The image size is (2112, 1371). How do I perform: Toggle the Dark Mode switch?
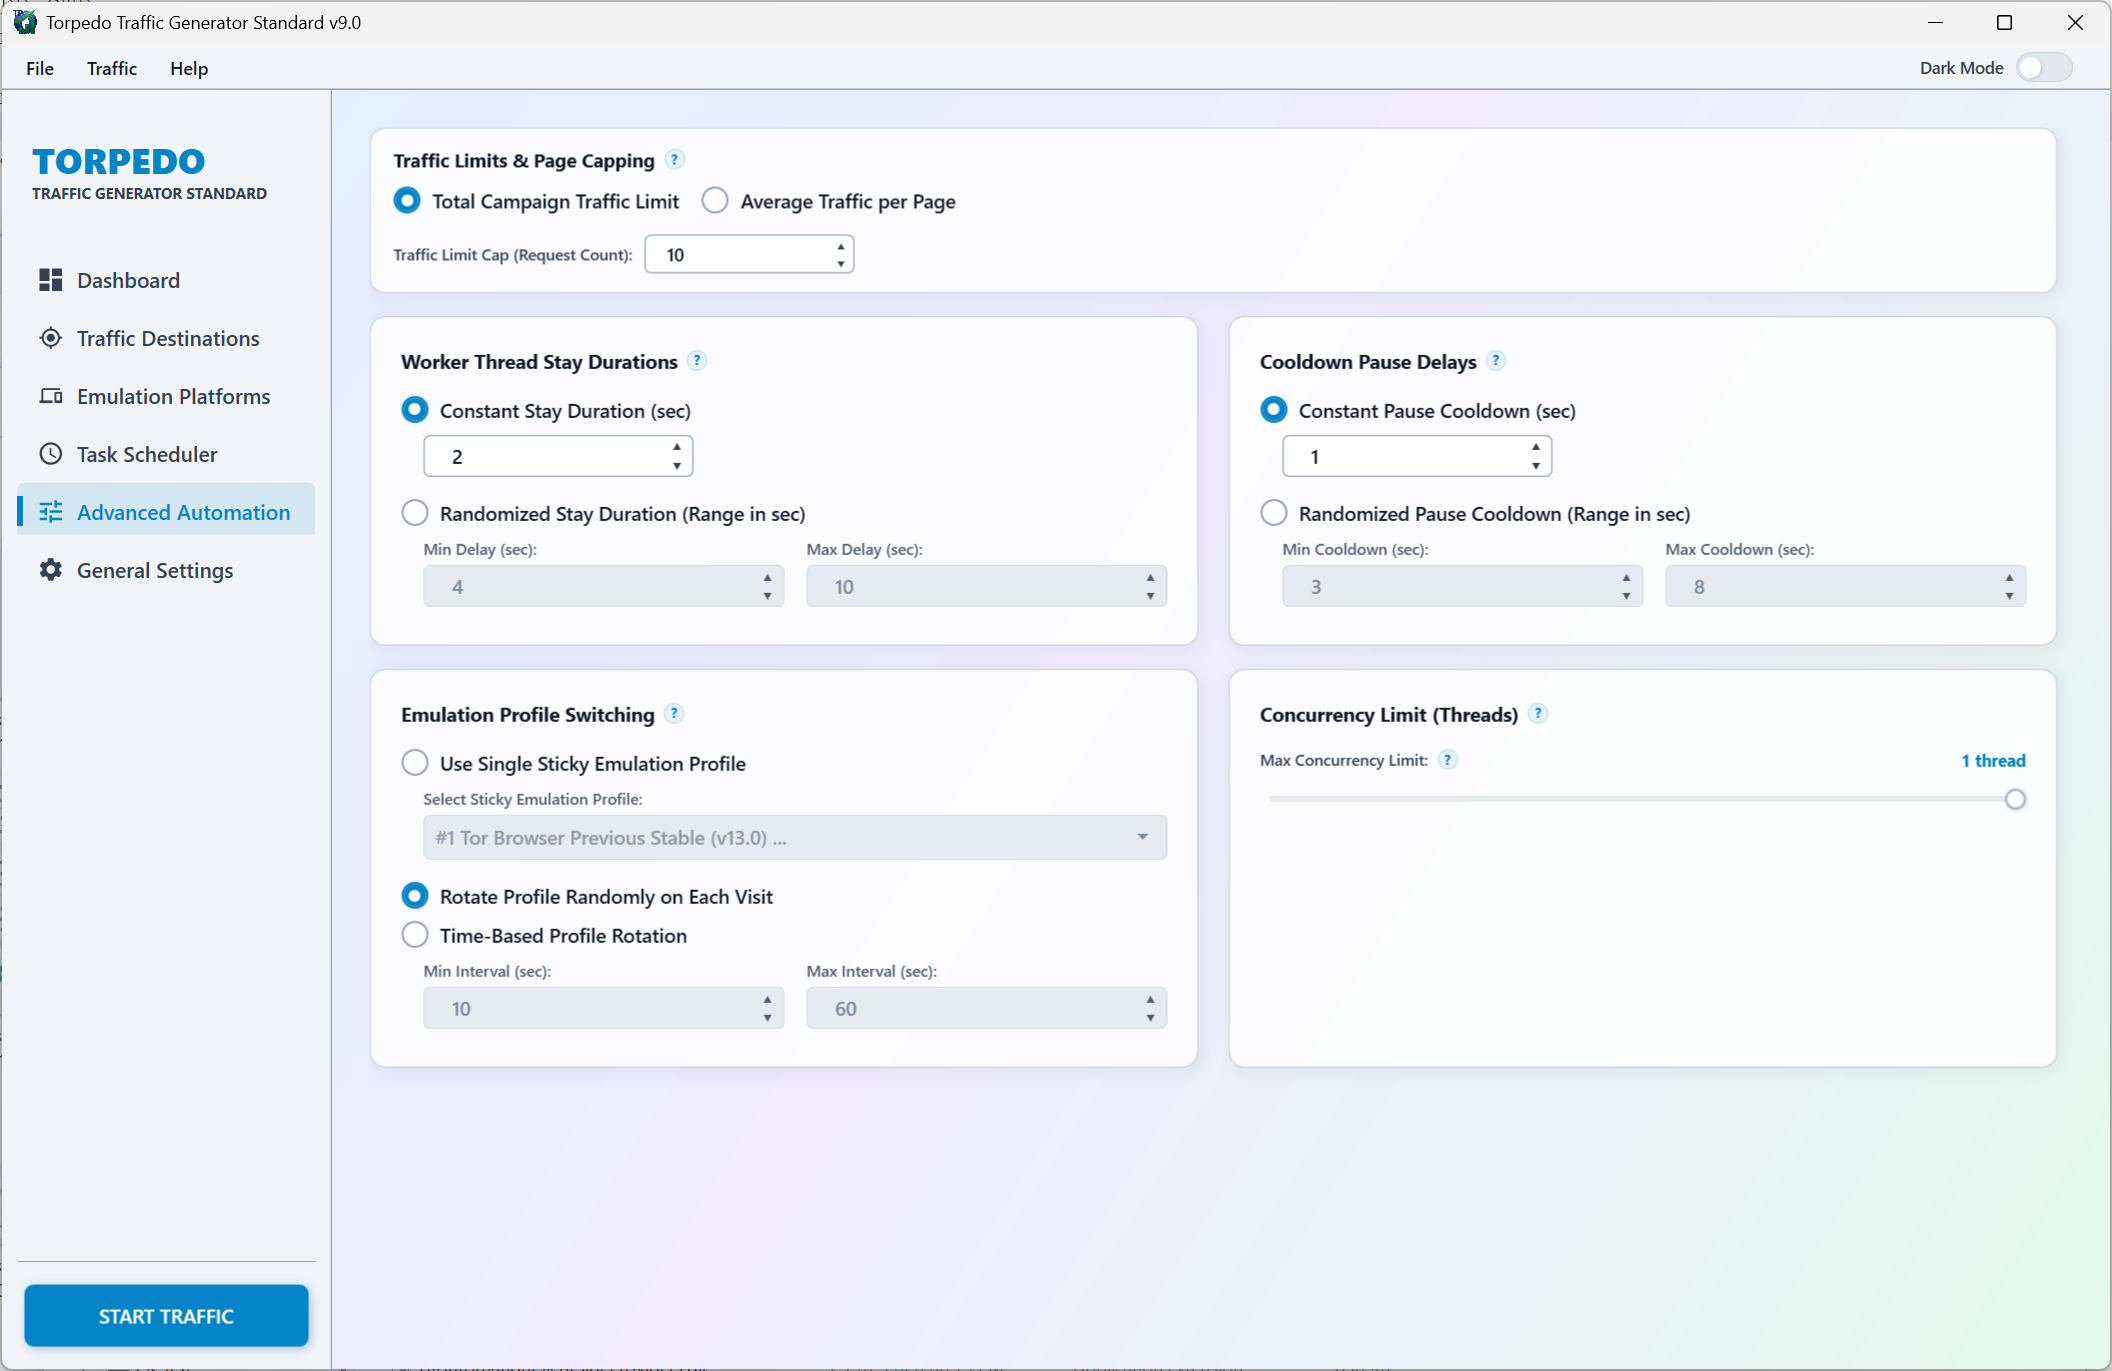pos(2044,68)
